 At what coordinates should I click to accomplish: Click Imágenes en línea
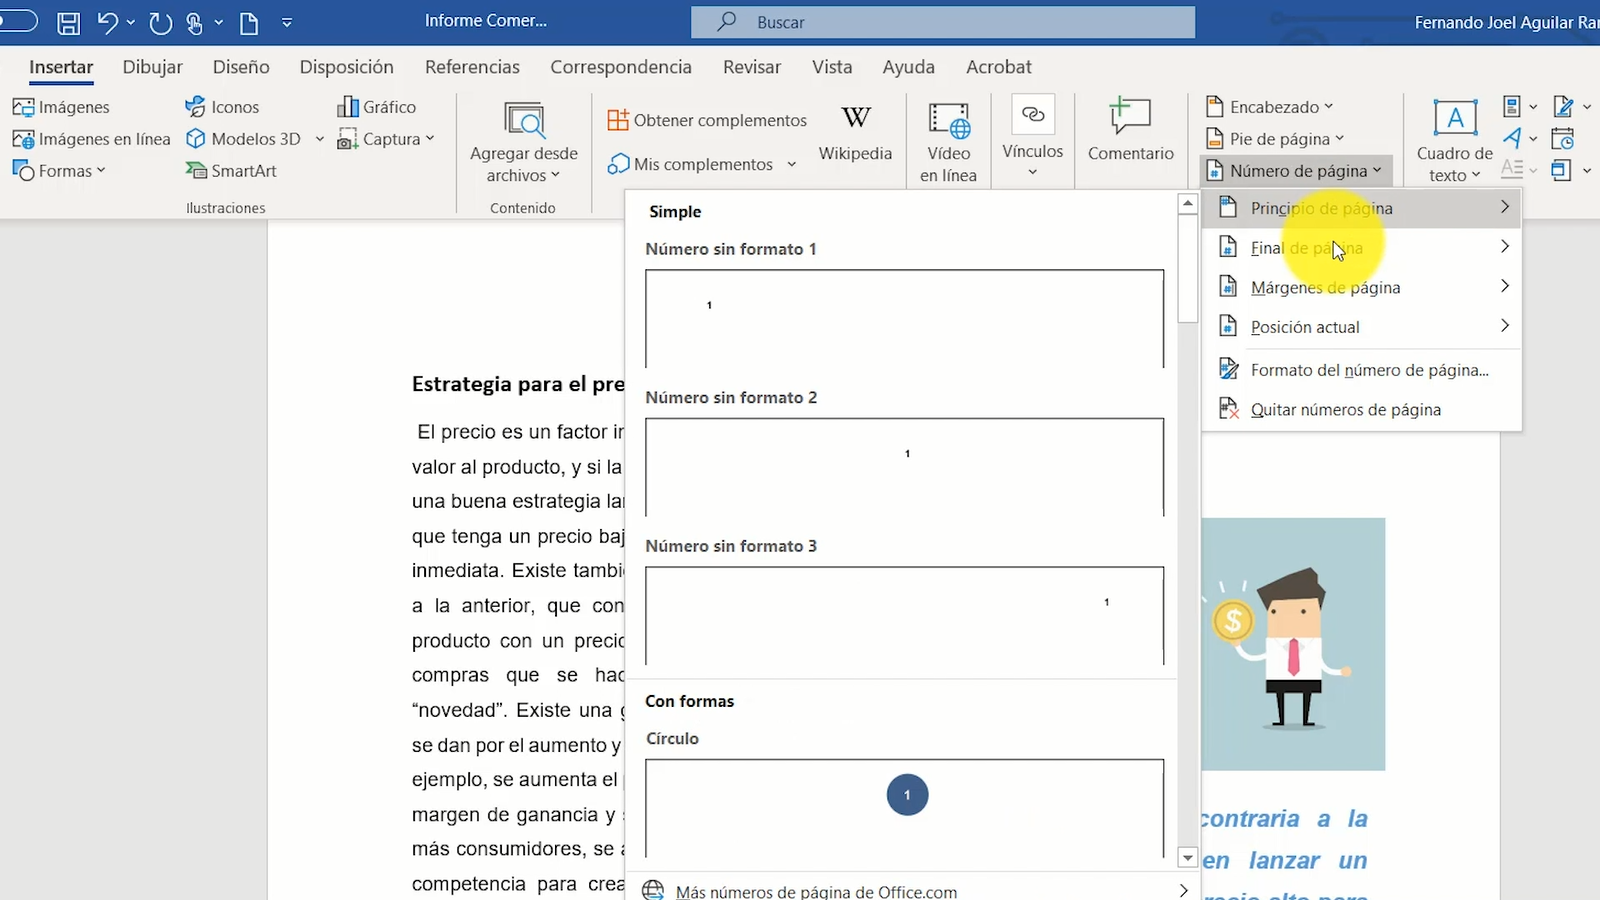pos(91,139)
